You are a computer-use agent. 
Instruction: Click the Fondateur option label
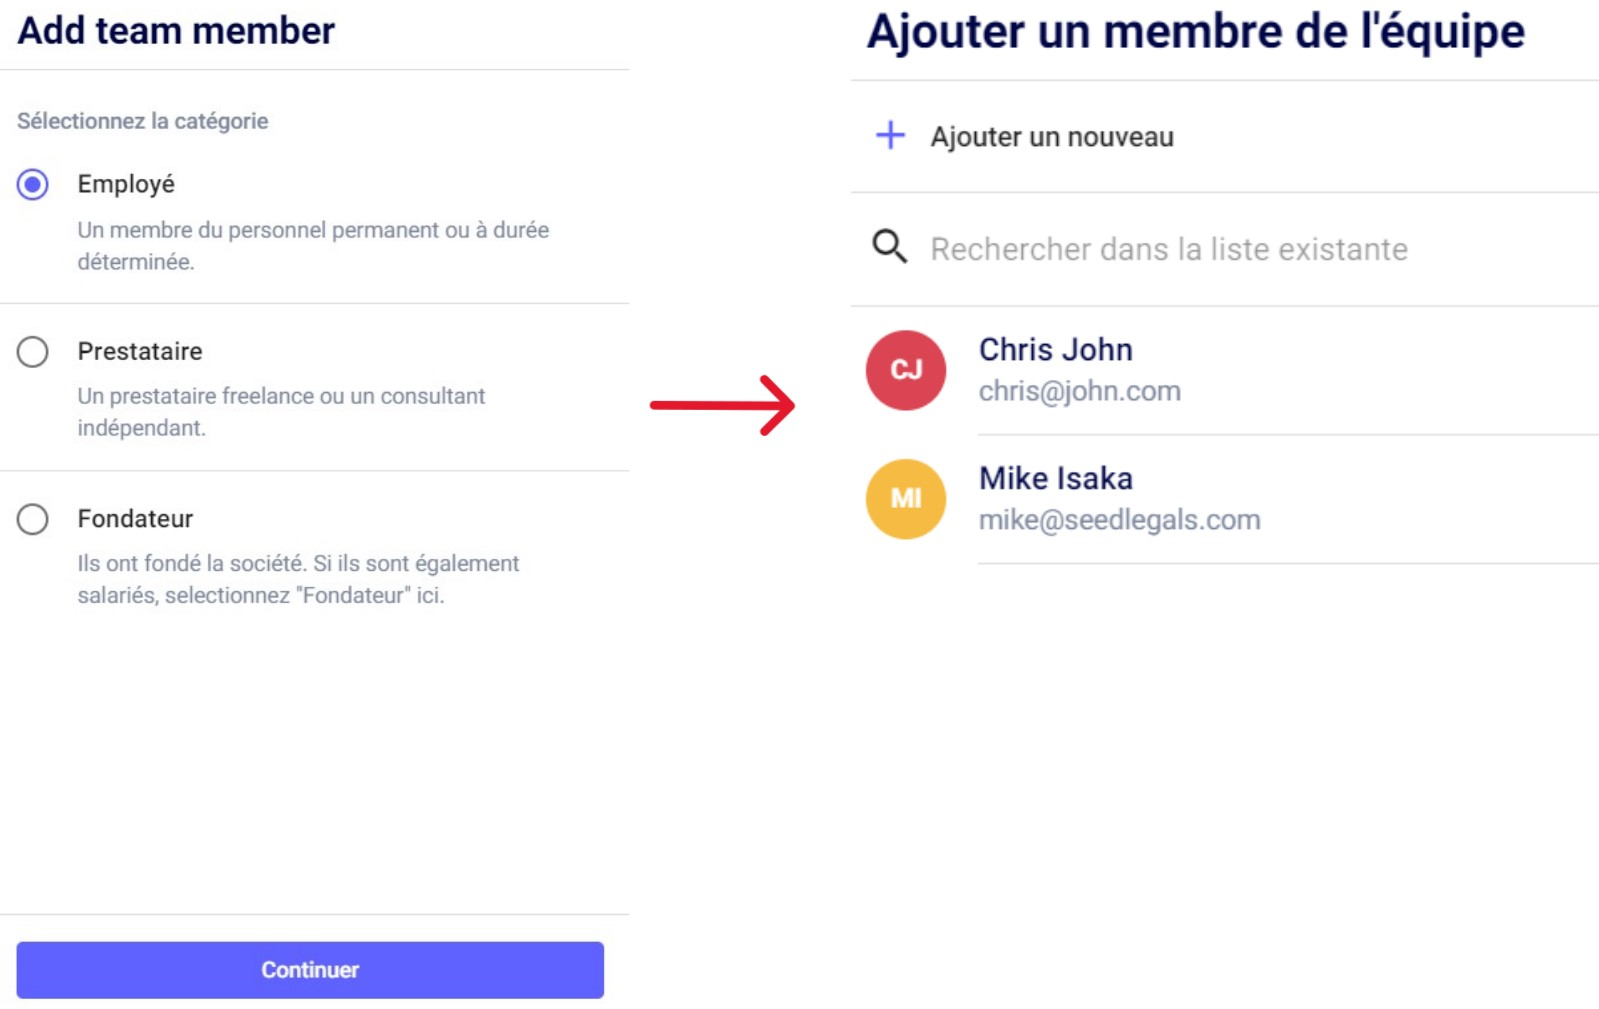[135, 519]
